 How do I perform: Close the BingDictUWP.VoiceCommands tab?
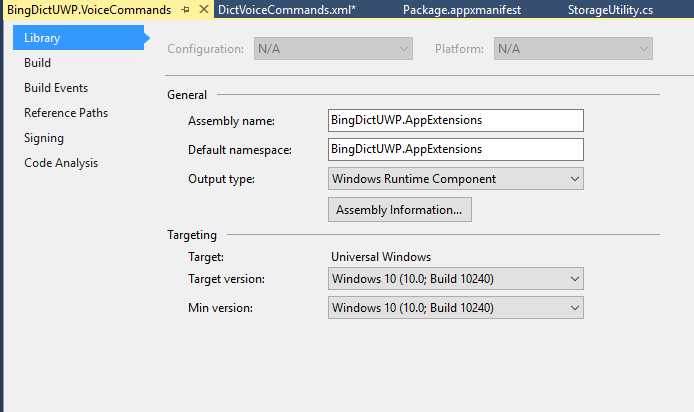204,9
